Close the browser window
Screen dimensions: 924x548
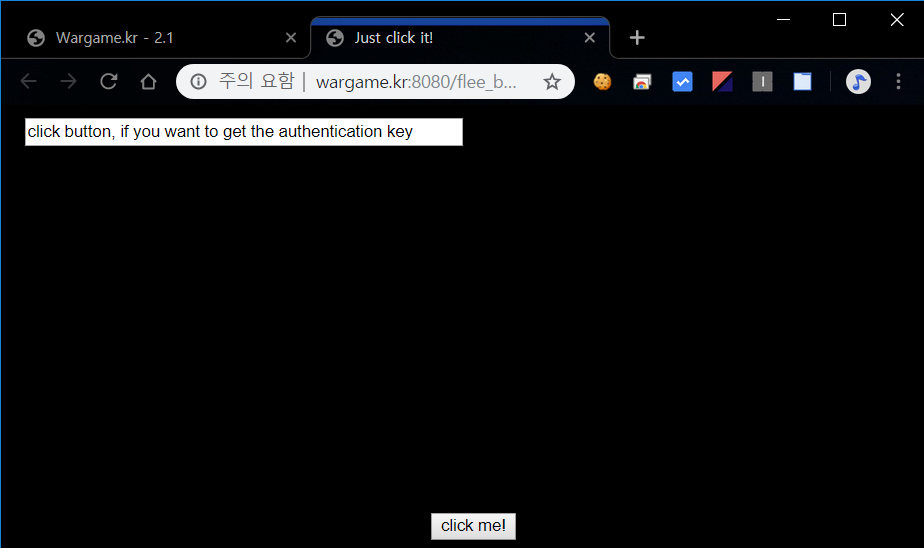coord(897,19)
